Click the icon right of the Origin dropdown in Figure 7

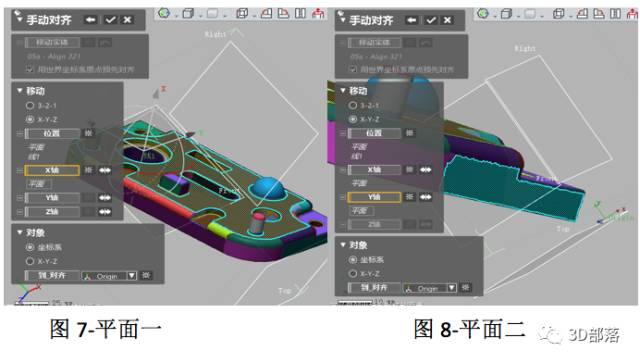point(145,276)
